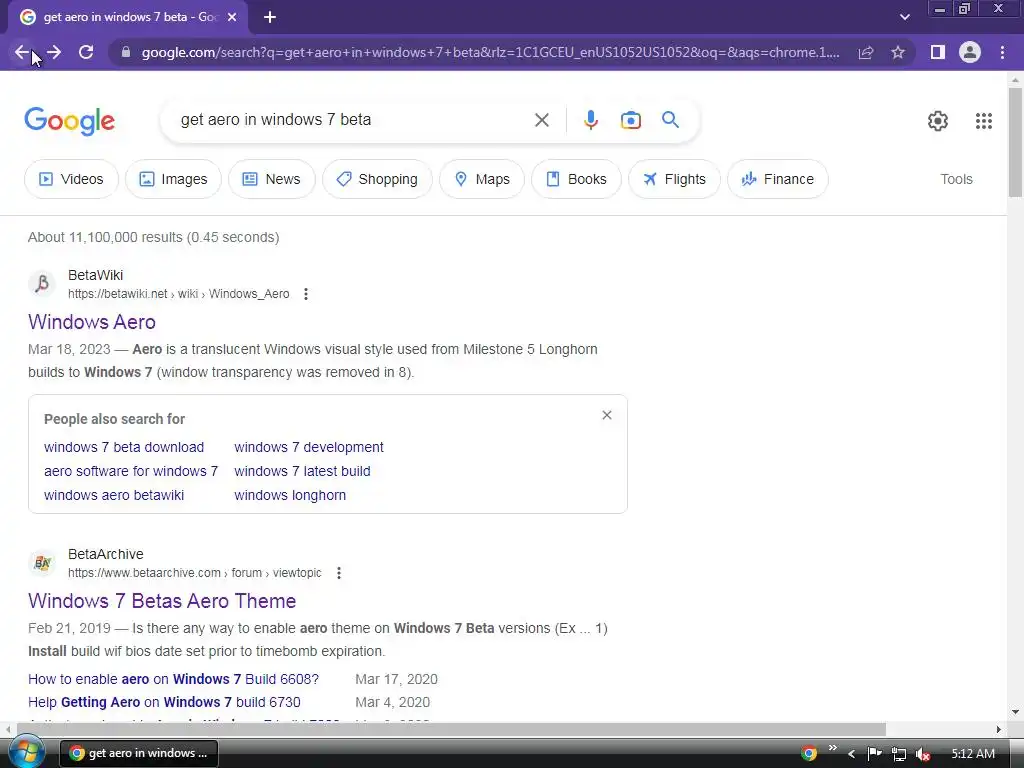The height and width of the screenshot is (768, 1024).
Task: Click the BetaArchive site favicon
Action: tap(42, 563)
